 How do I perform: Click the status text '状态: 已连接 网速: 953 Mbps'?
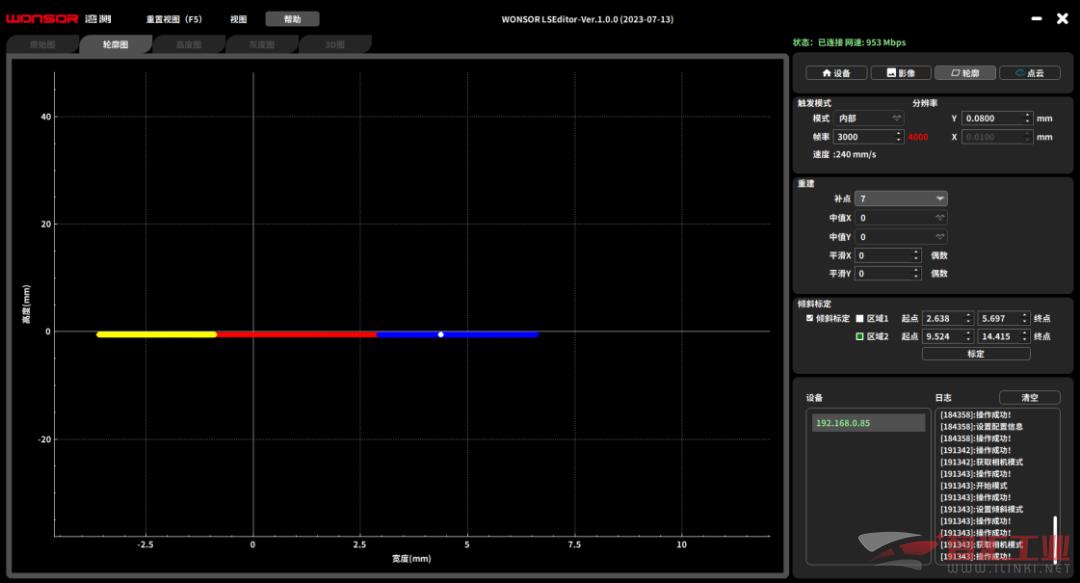849,43
